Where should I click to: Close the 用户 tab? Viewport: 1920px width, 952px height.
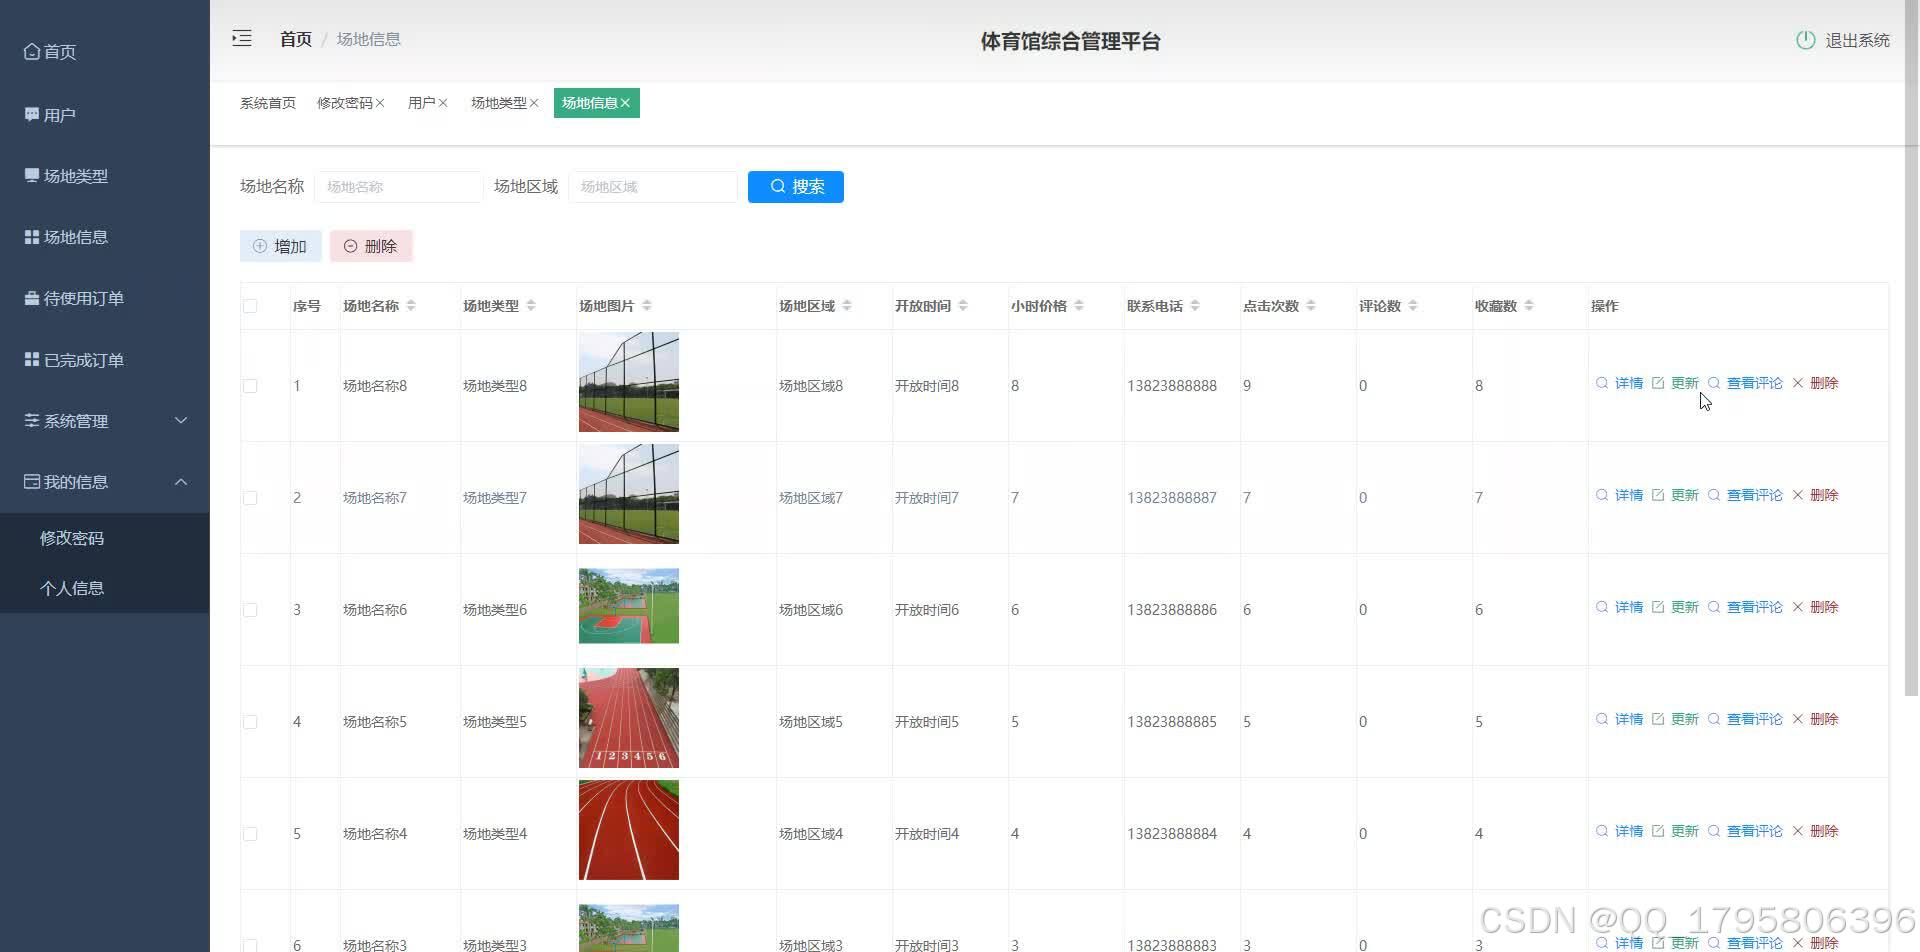click(x=443, y=103)
